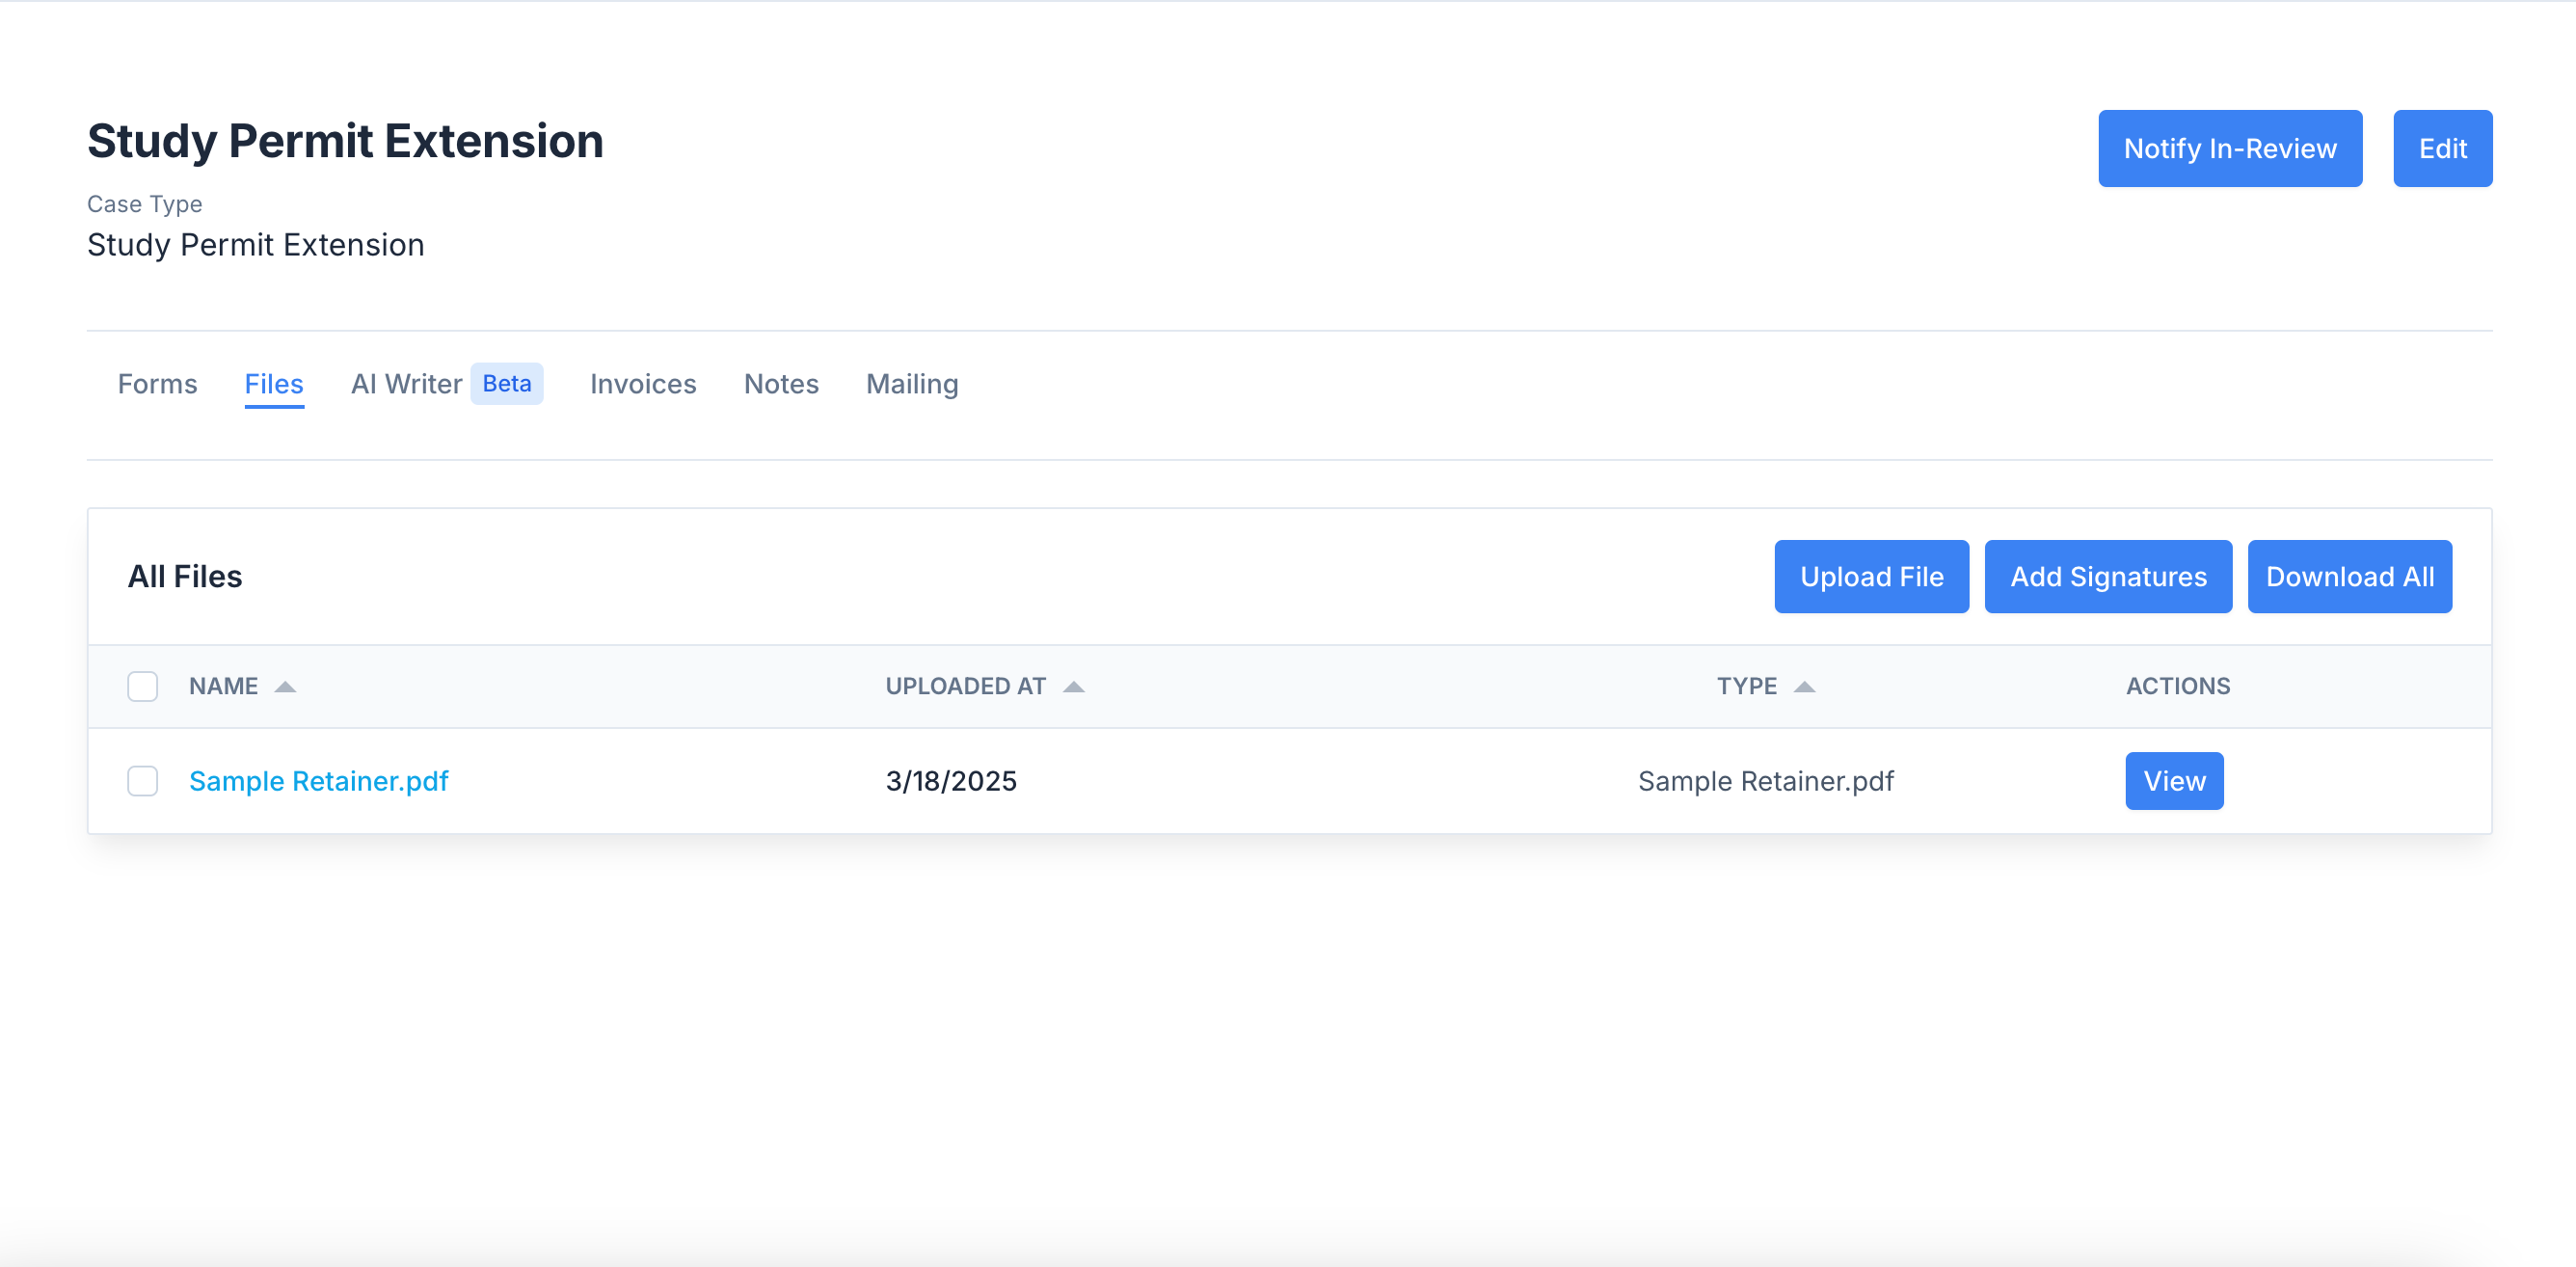Go to the Invoices tab

(x=643, y=384)
